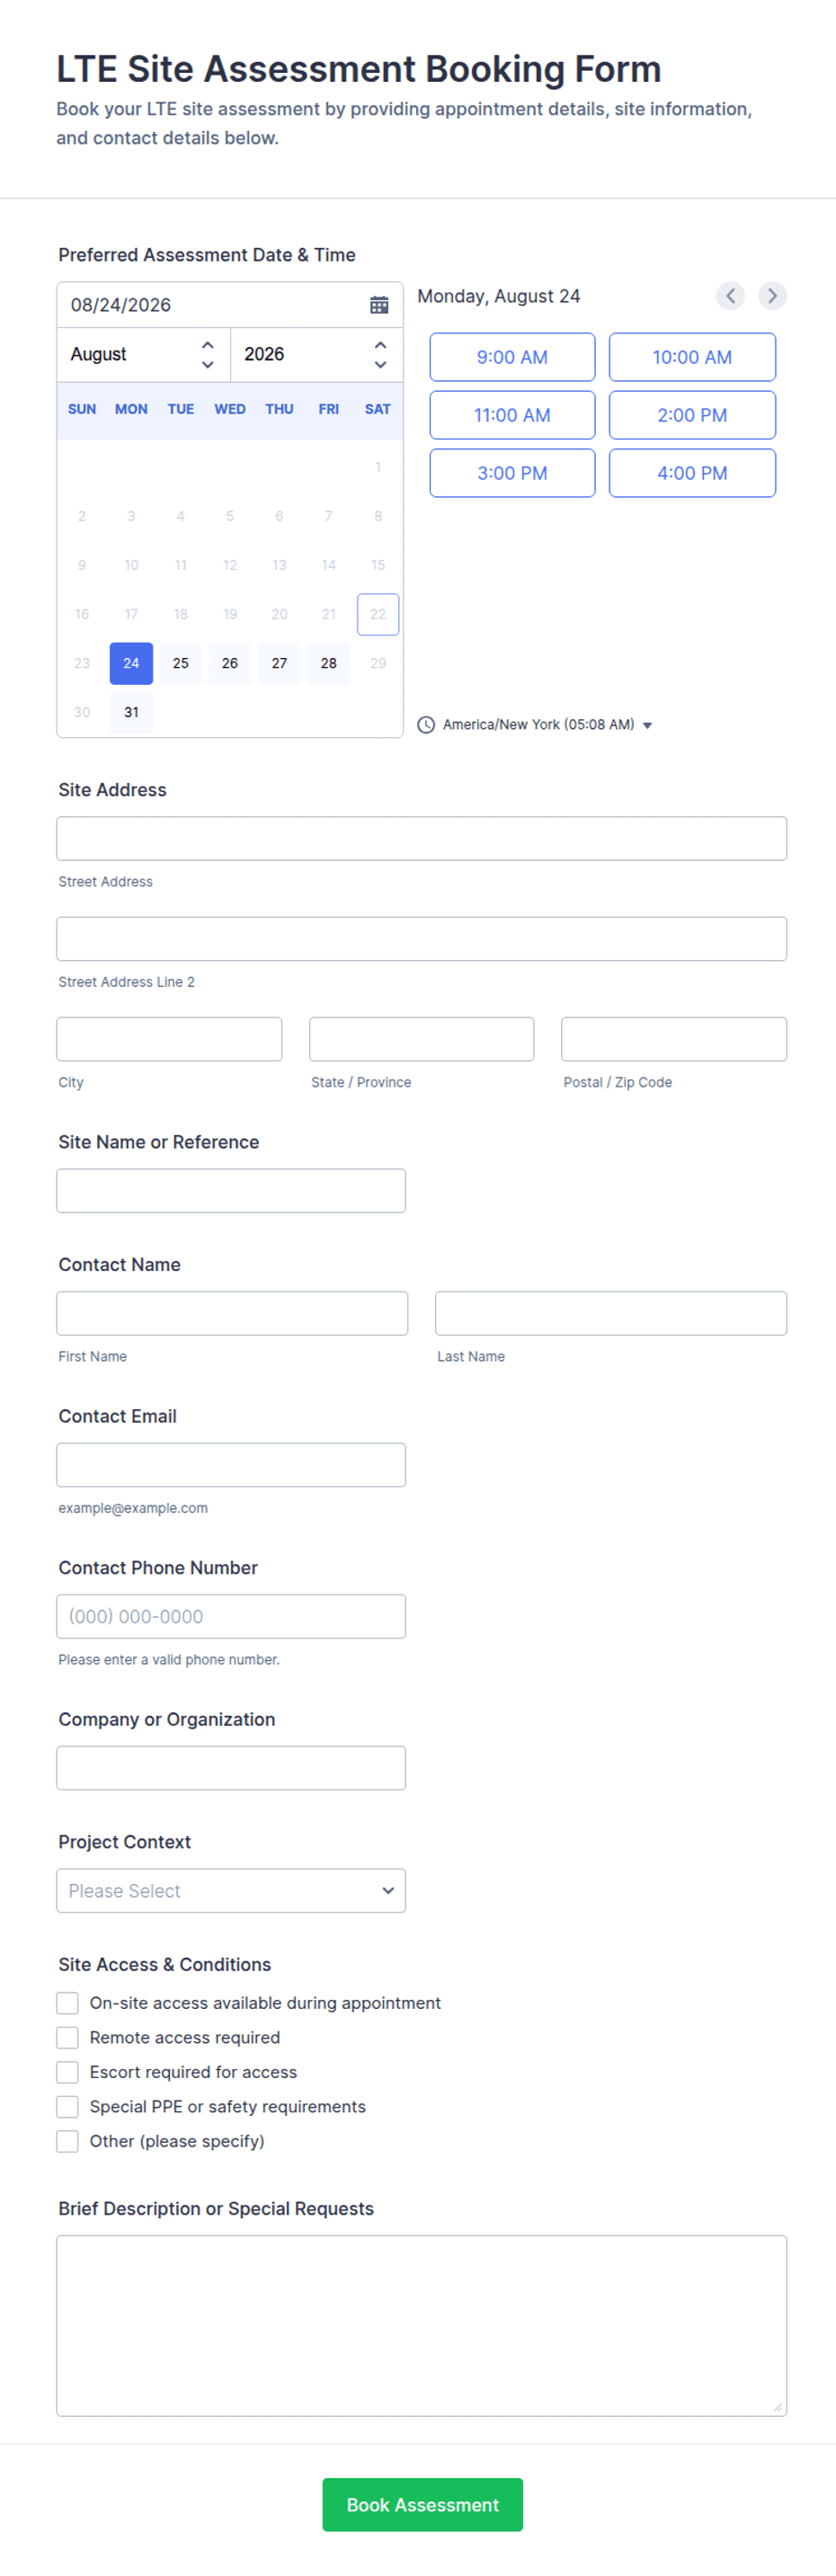Choose the 2:00 PM time slot
This screenshot has width=836, height=2576.
tap(692, 415)
